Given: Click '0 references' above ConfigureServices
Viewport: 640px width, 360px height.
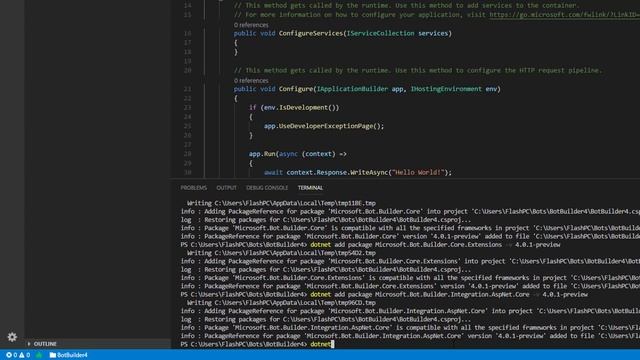Looking at the screenshot, I should (x=251, y=25).
